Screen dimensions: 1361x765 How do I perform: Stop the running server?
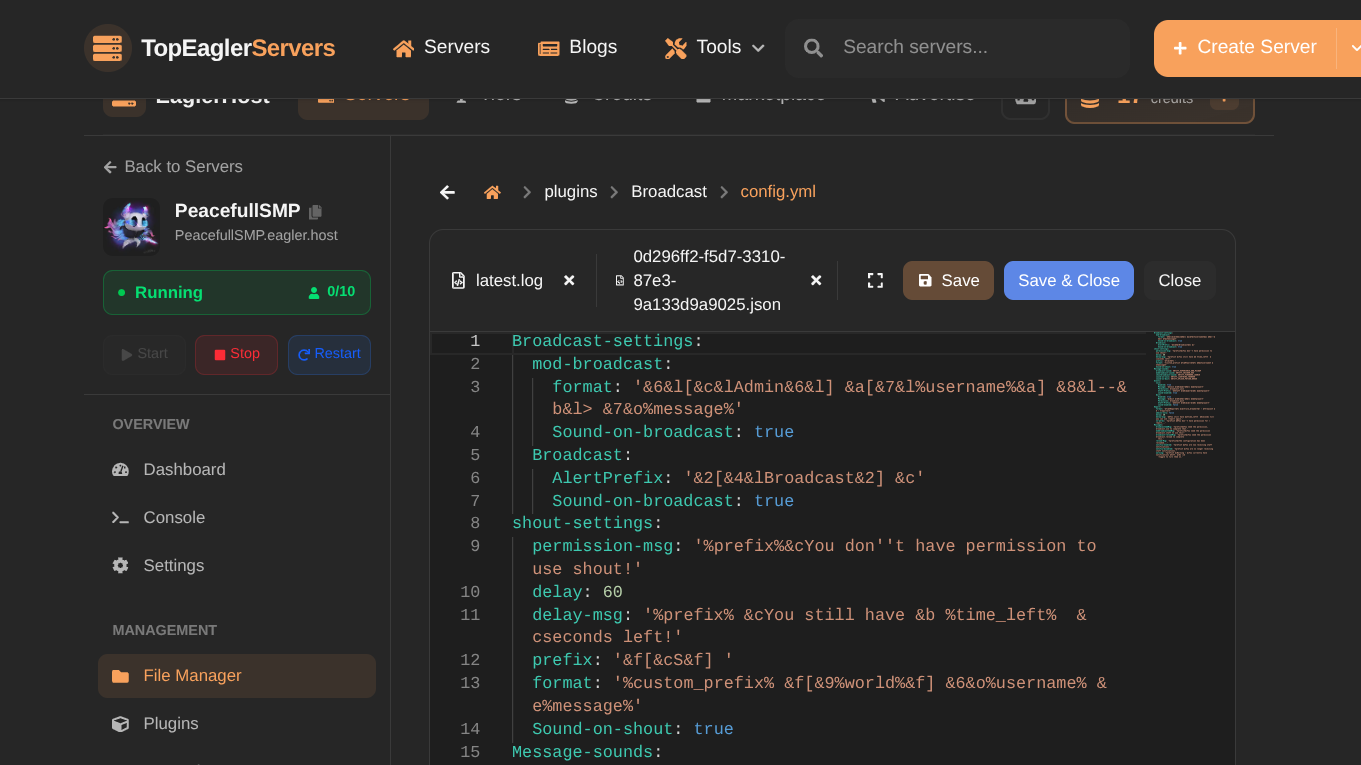coord(236,354)
